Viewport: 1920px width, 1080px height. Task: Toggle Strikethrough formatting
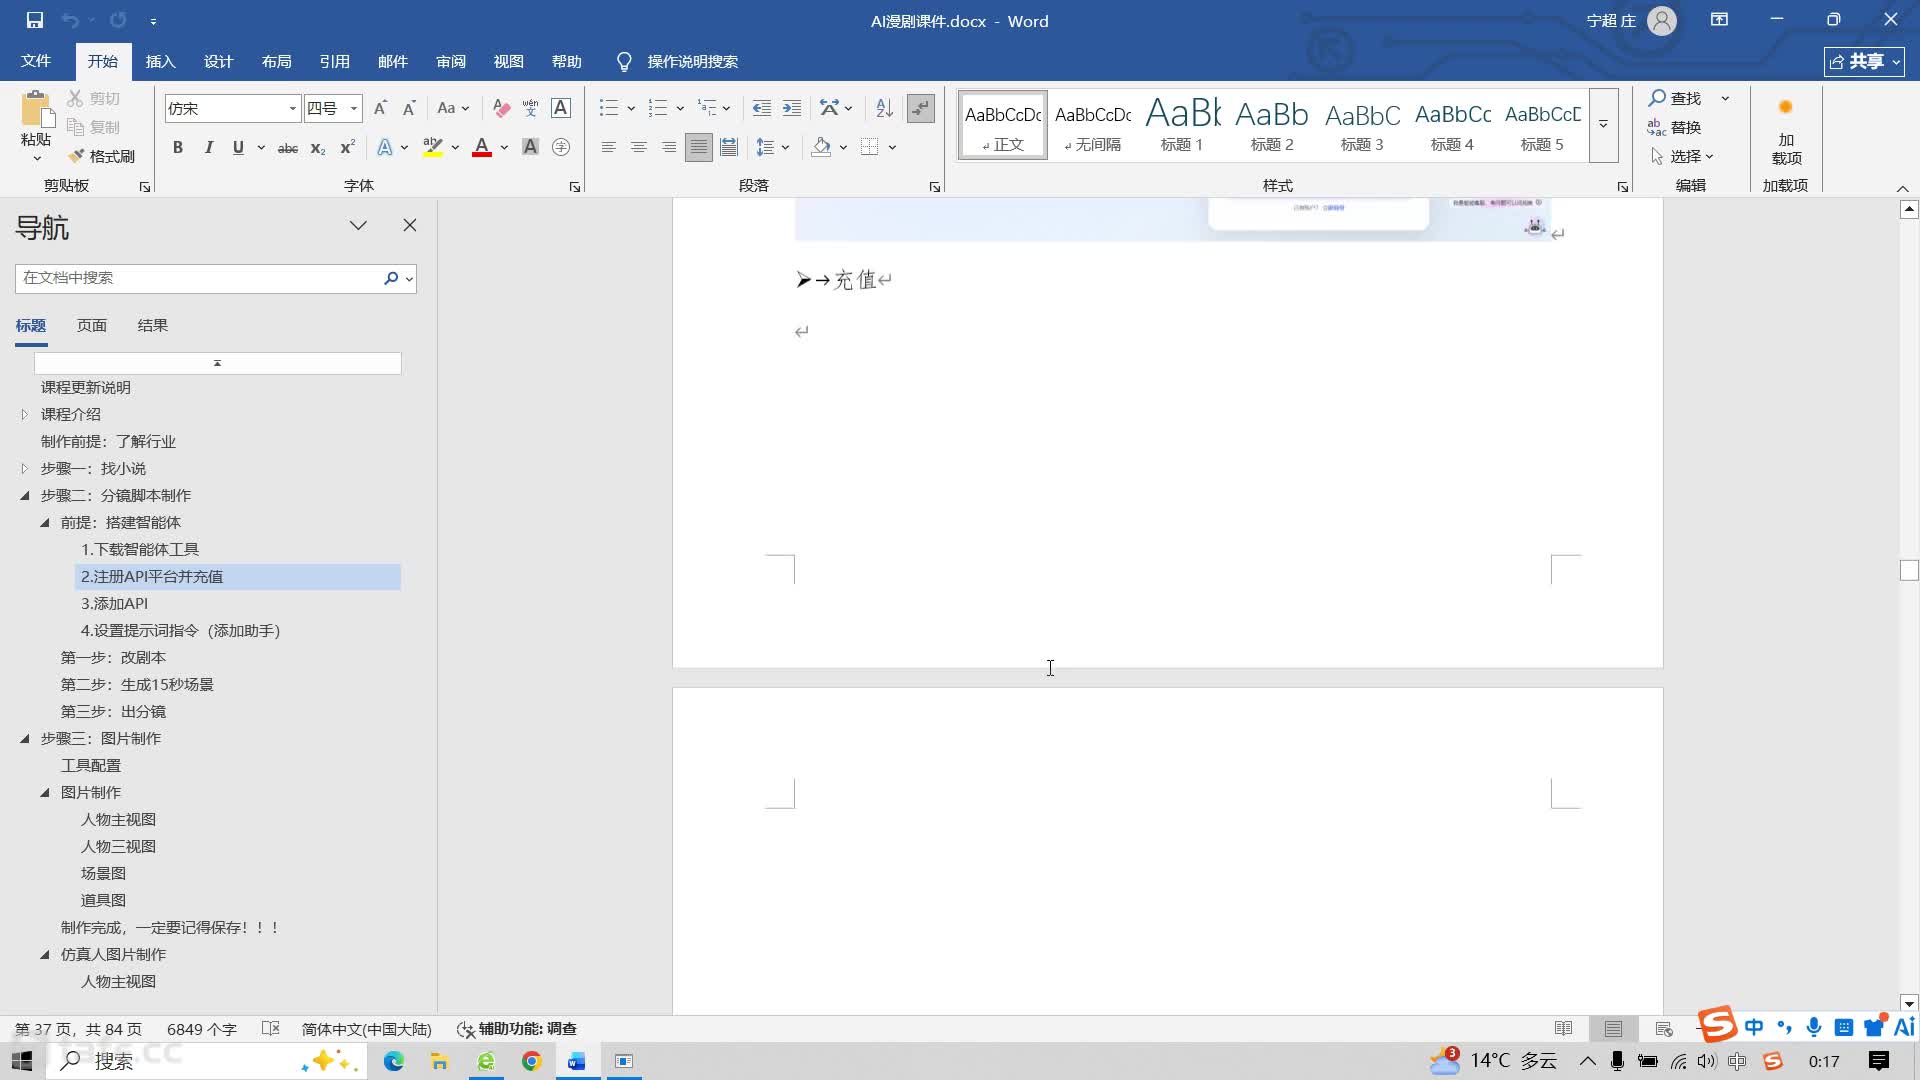pyautogui.click(x=287, y=147)
